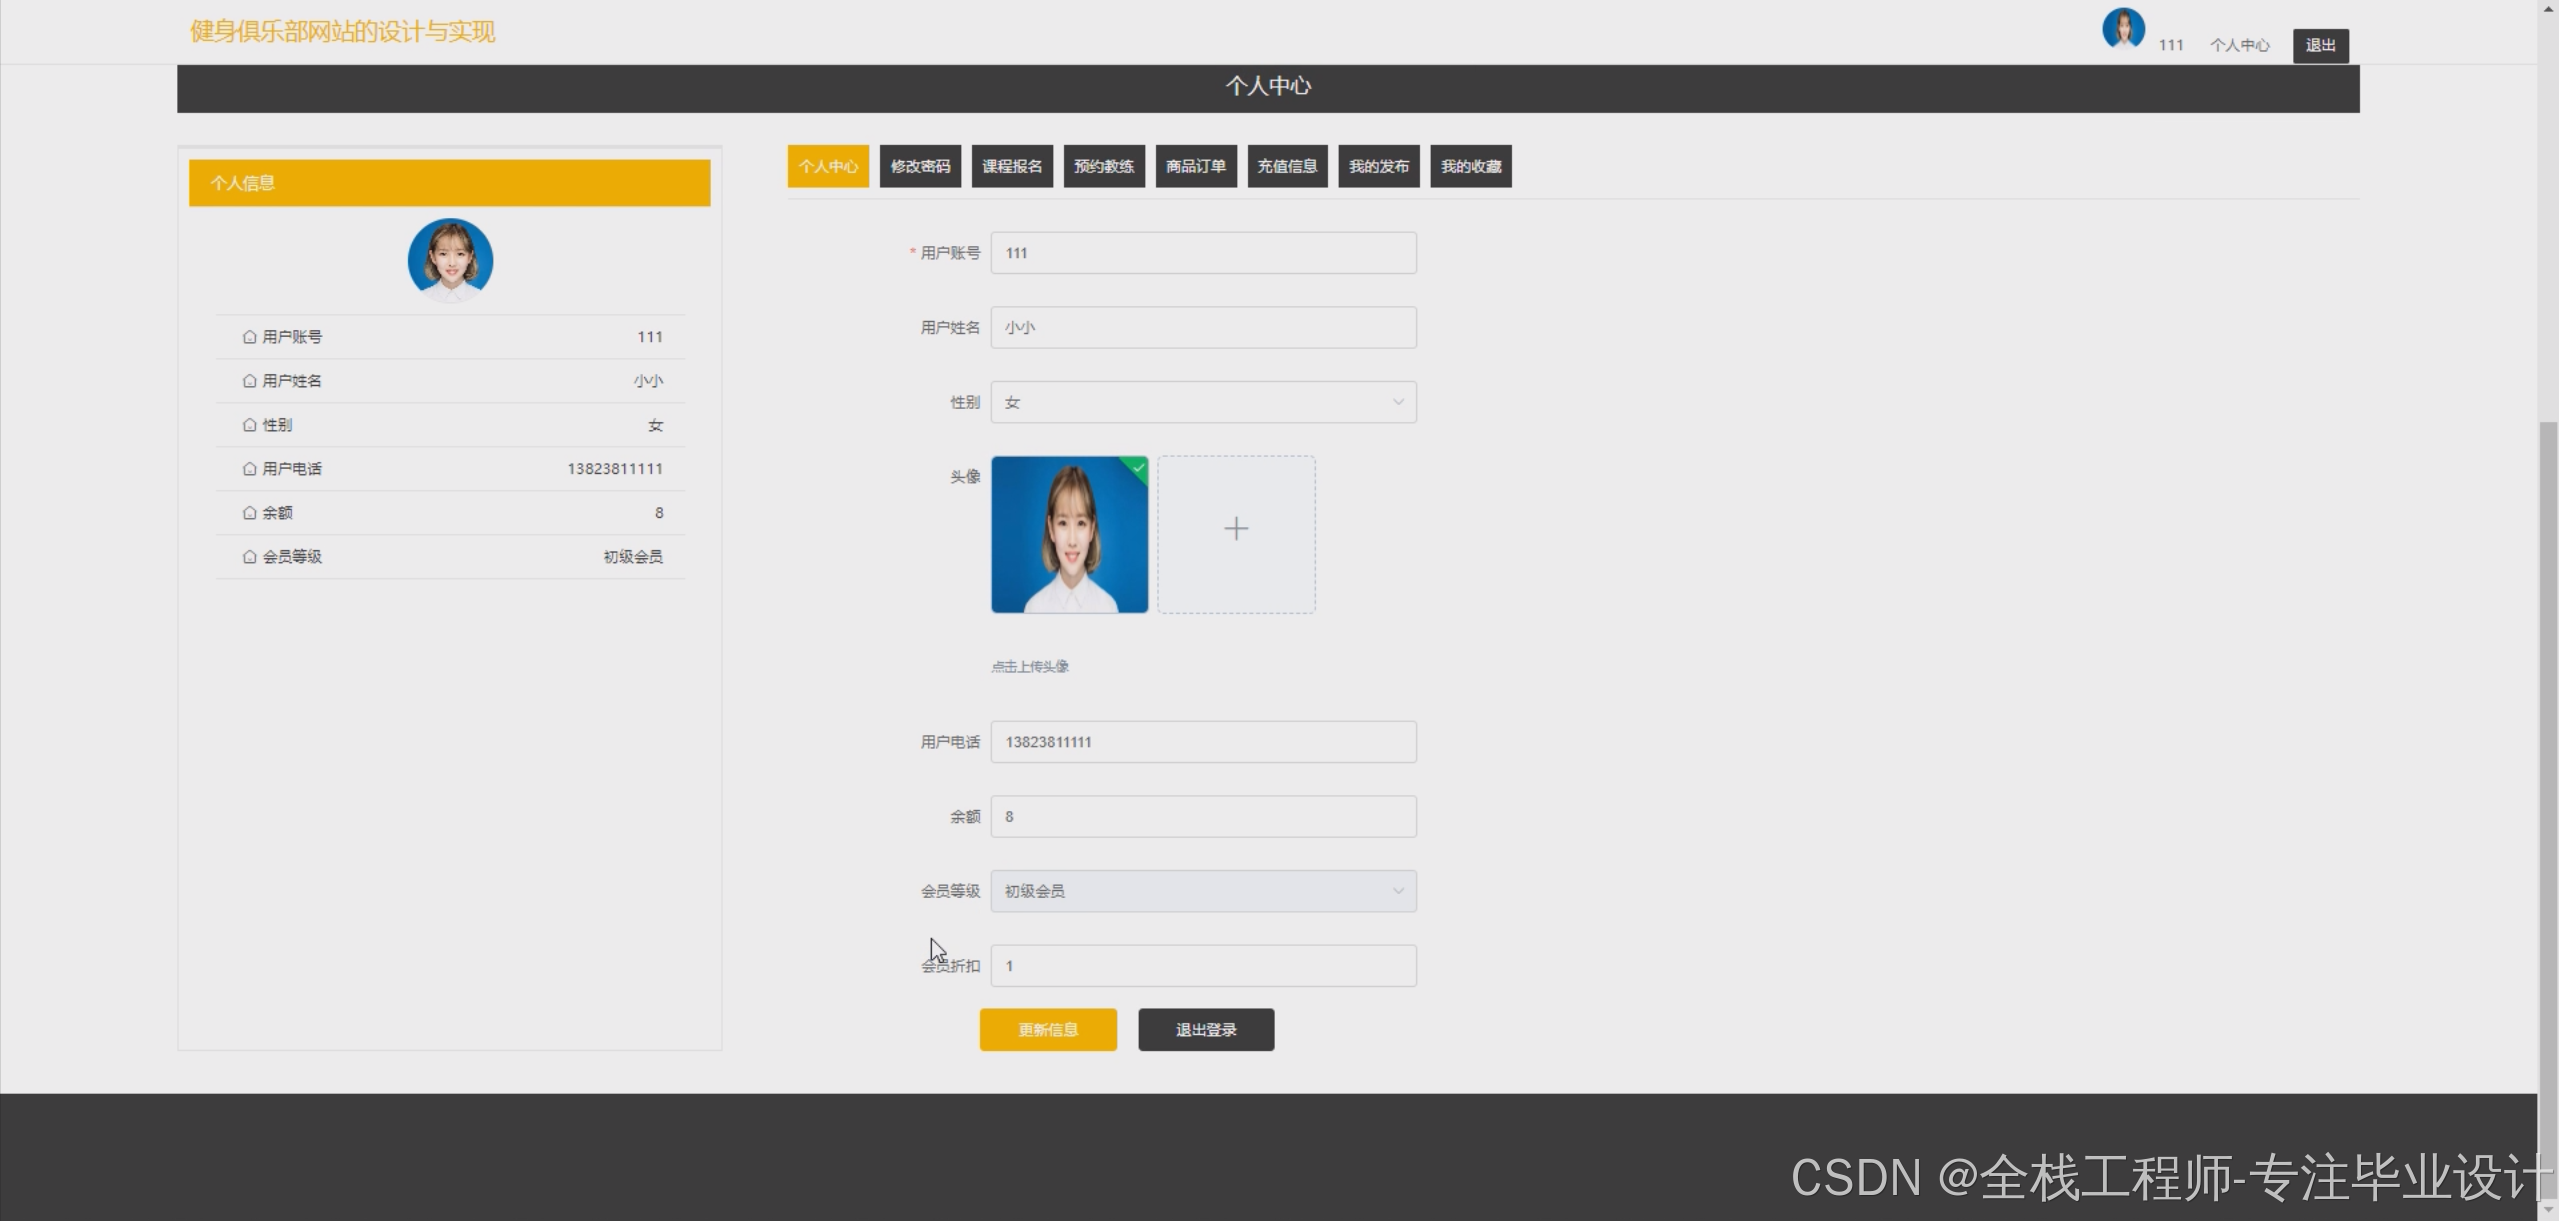This screenshot has height=1221, width=2559.
Task: Click the icon beside 用户账号 in sidebar
Action: (249, 337)
